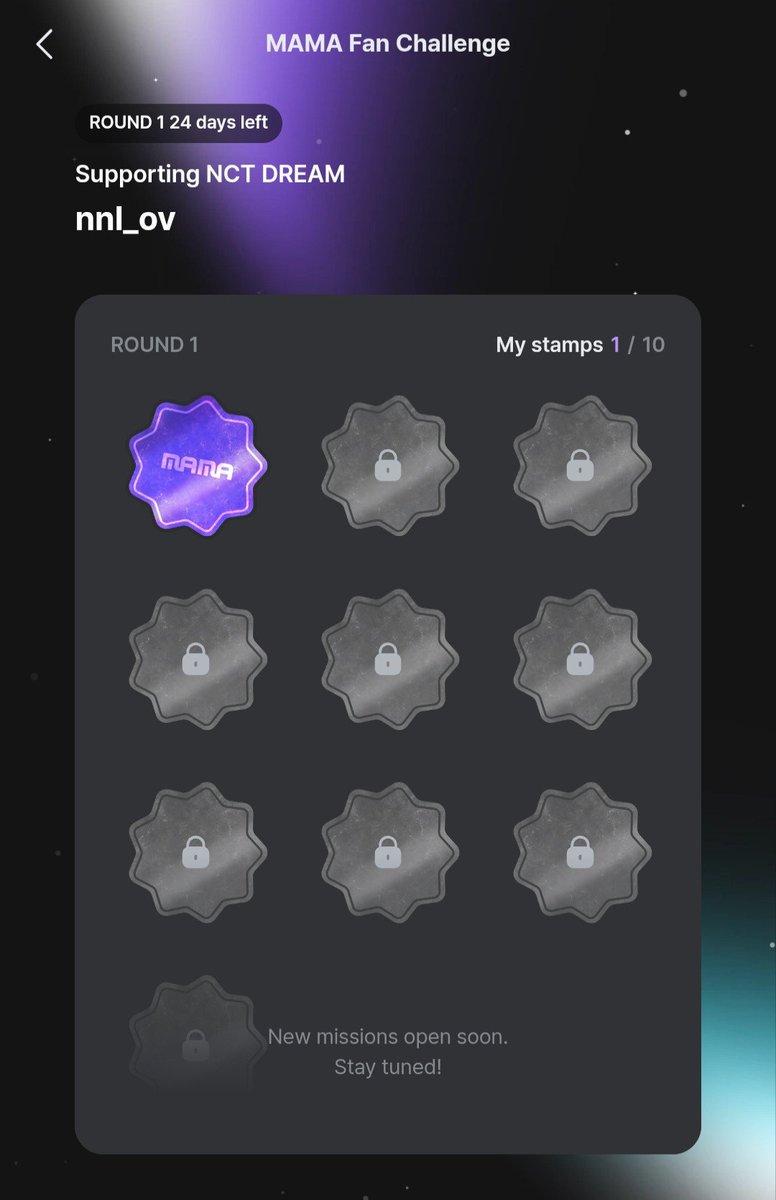This screenshot has height=1200, width=776.
Task: Open the earned purple MAMA stamp
Action: (198, 465)
